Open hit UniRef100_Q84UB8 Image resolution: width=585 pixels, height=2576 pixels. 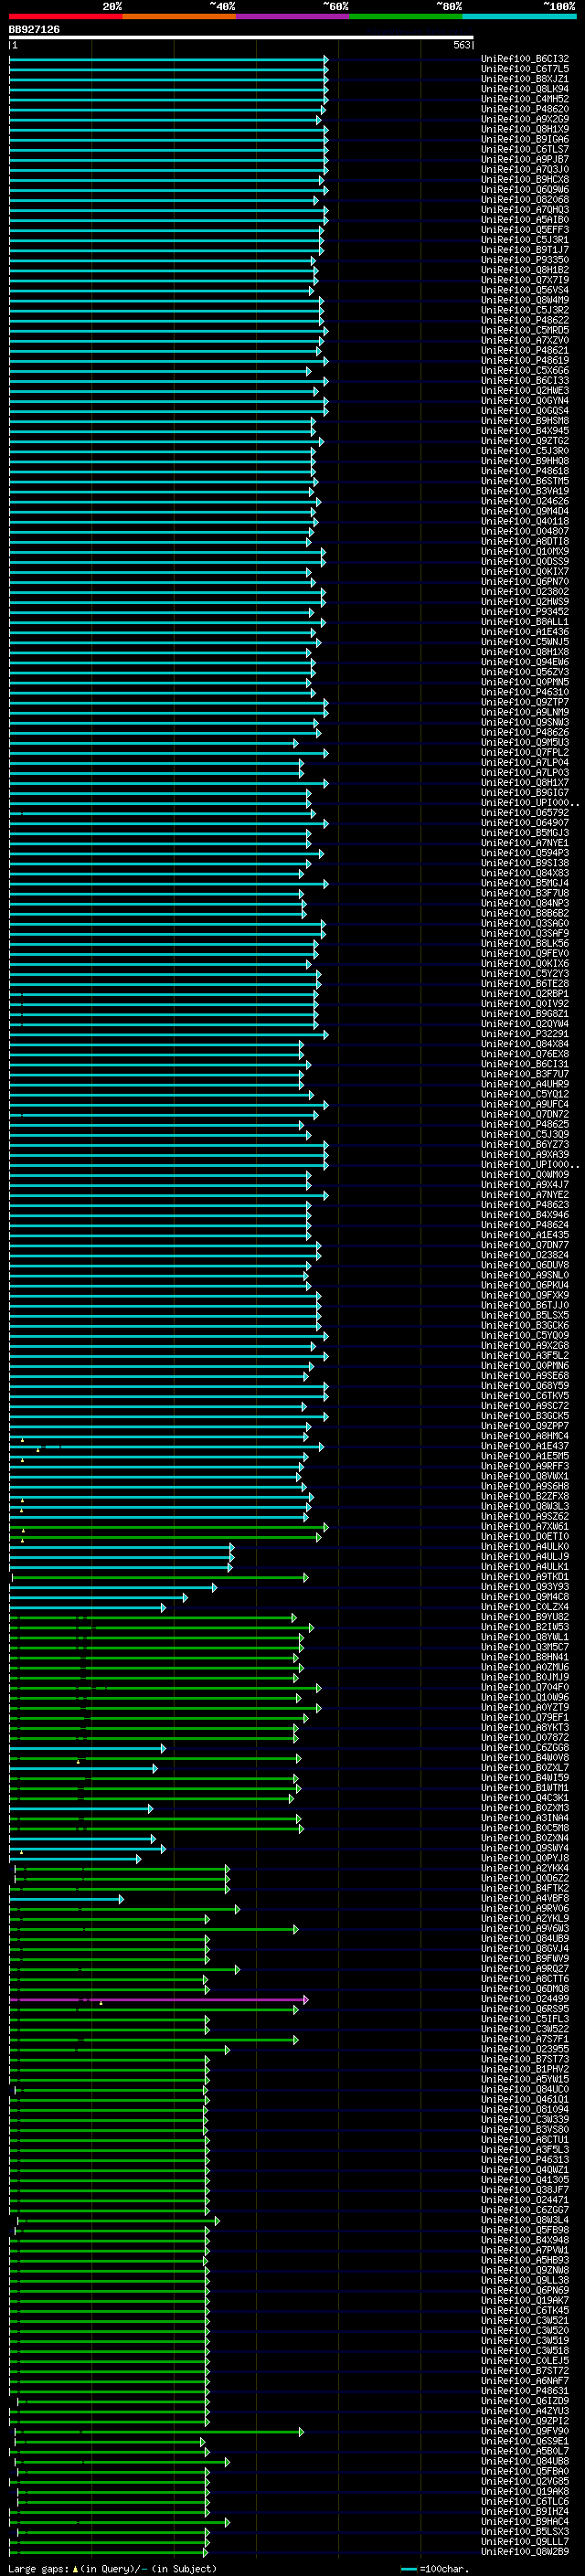(525, 2461)
